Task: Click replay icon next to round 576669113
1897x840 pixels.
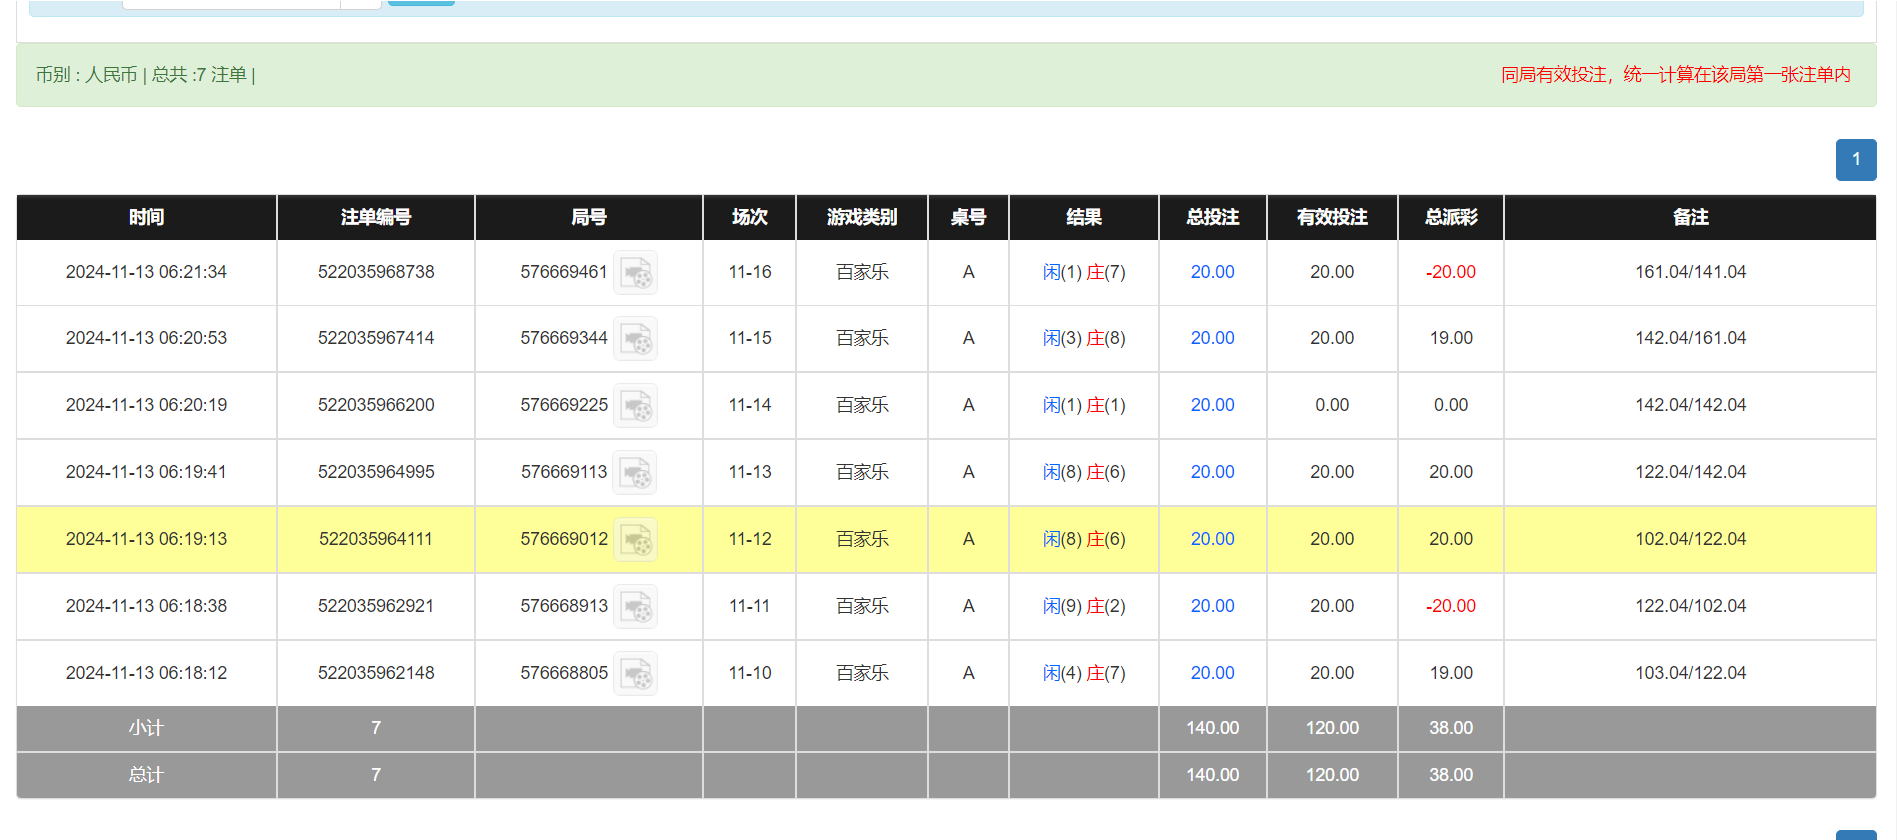Action: (x=635, y=473)
